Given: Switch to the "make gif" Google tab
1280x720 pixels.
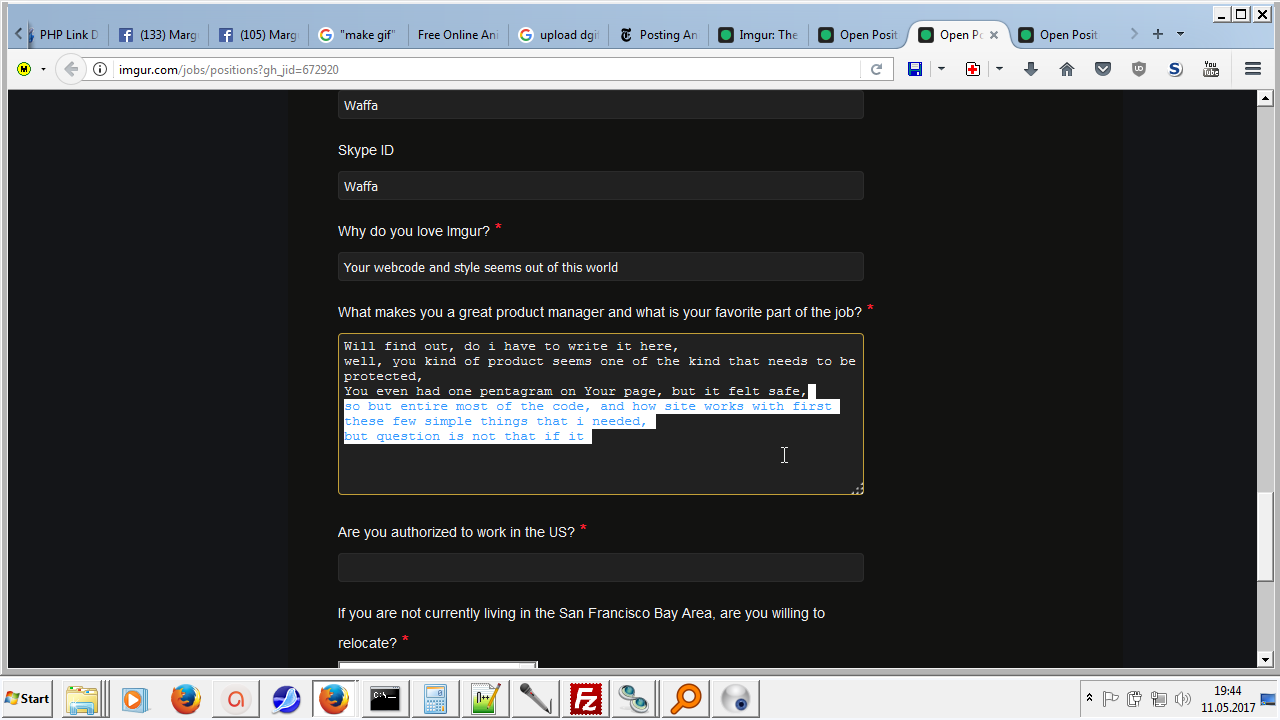Looking at the screenshot, I should click(358, 35).
